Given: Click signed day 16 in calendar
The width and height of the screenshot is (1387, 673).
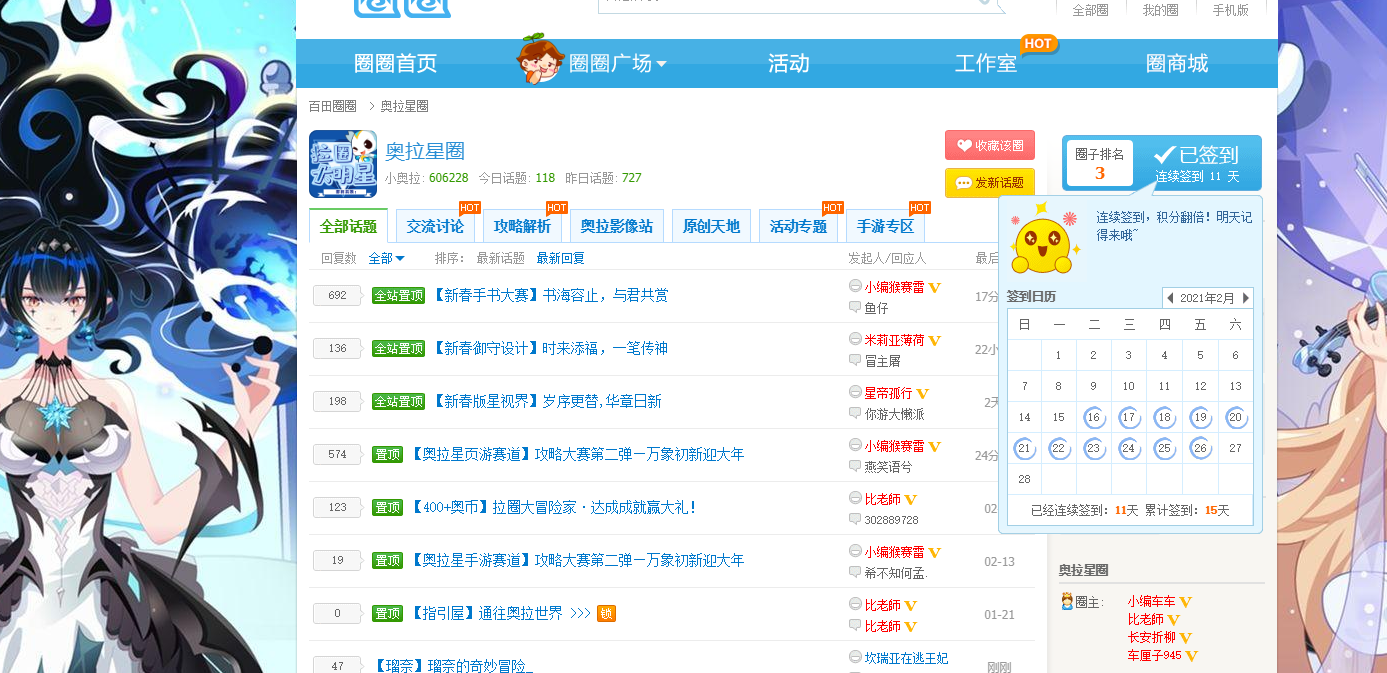Looking at the screenshot, I should coord(1093,418).
